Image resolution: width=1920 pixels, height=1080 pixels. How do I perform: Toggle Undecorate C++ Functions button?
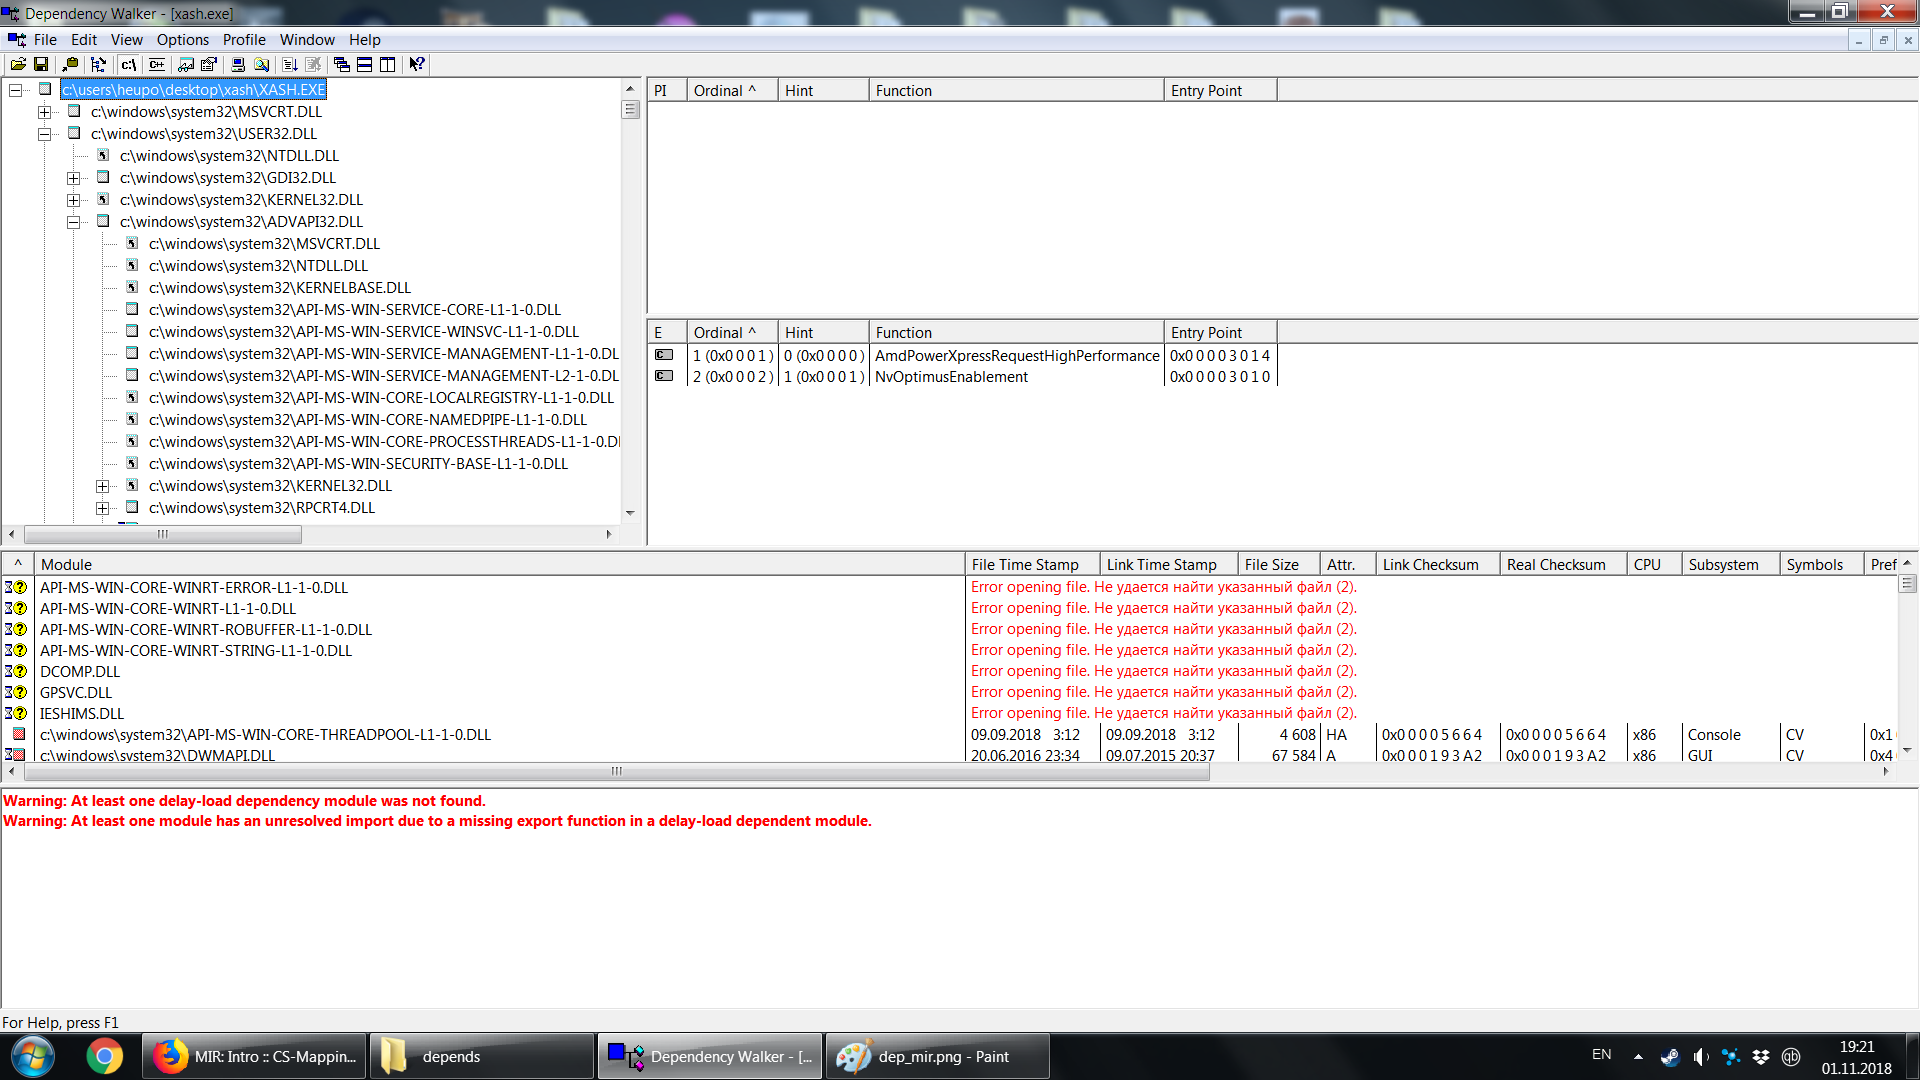tap(157, 64)
